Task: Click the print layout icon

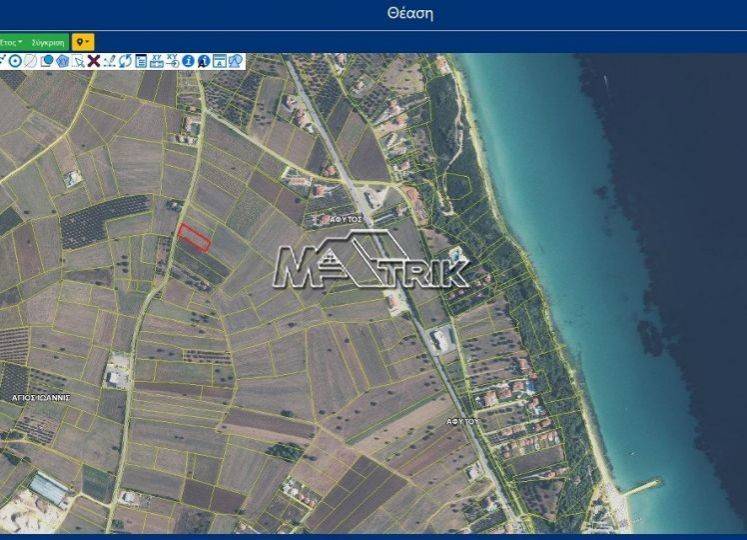Action: pos(219,61)
